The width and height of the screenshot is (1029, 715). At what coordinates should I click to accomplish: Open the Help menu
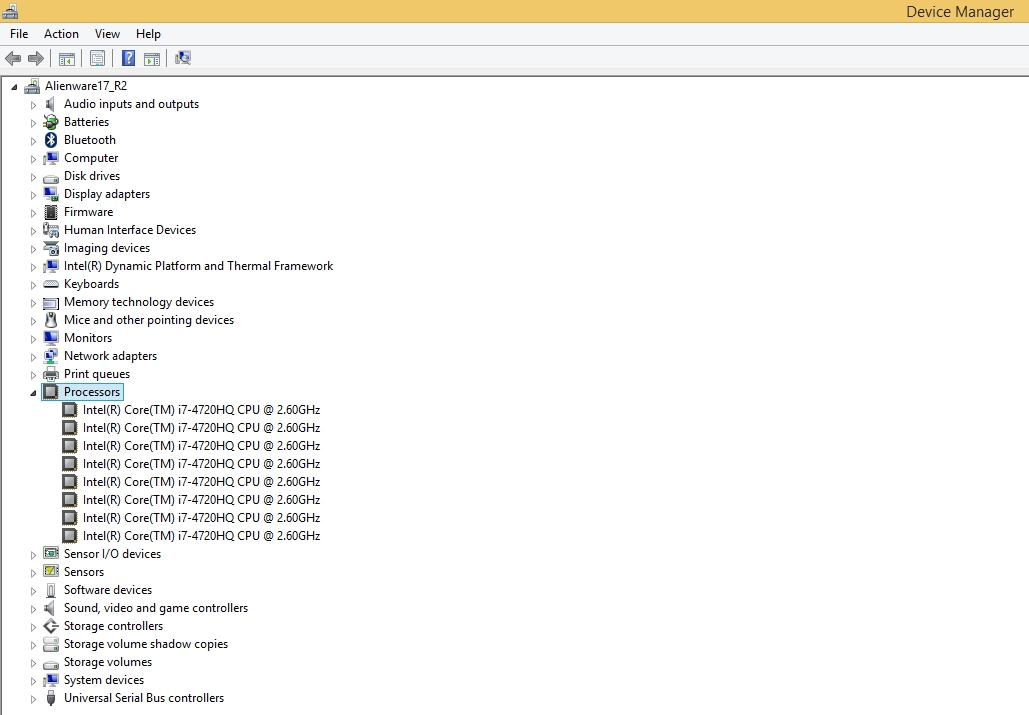pyautogui.click(x=148, y=34)
